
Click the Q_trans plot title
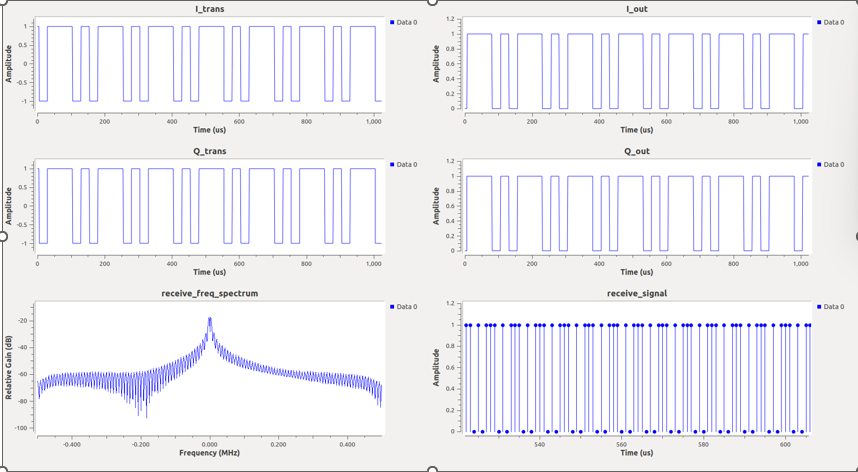(x=209, y=151)
